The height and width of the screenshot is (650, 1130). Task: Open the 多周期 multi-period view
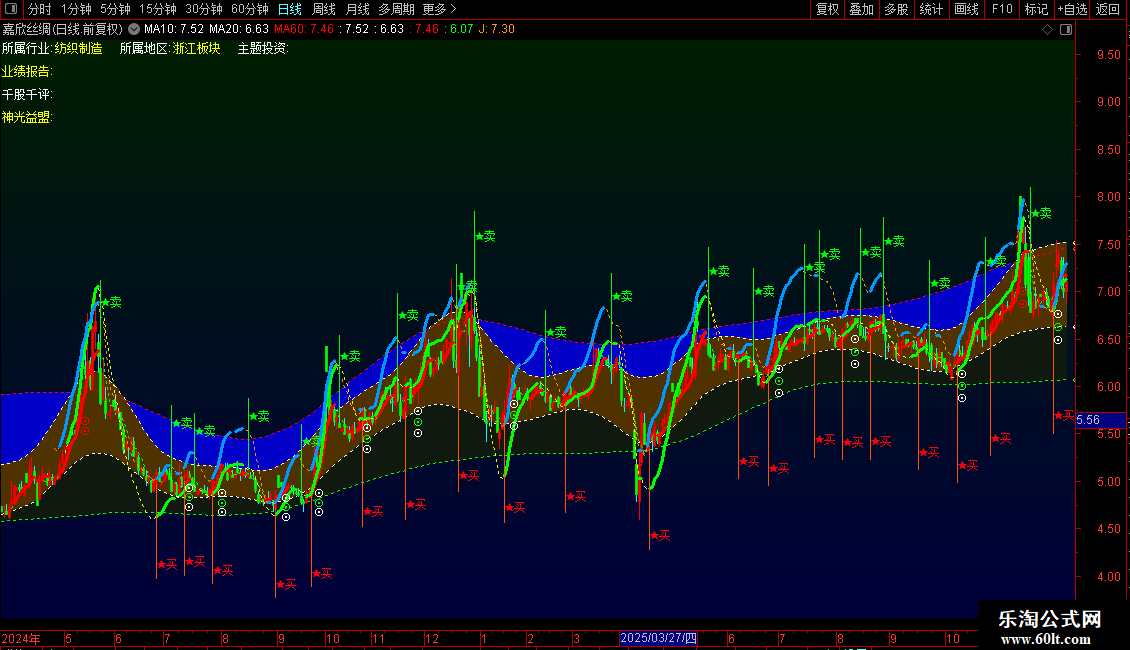click(x=396, y=9)
